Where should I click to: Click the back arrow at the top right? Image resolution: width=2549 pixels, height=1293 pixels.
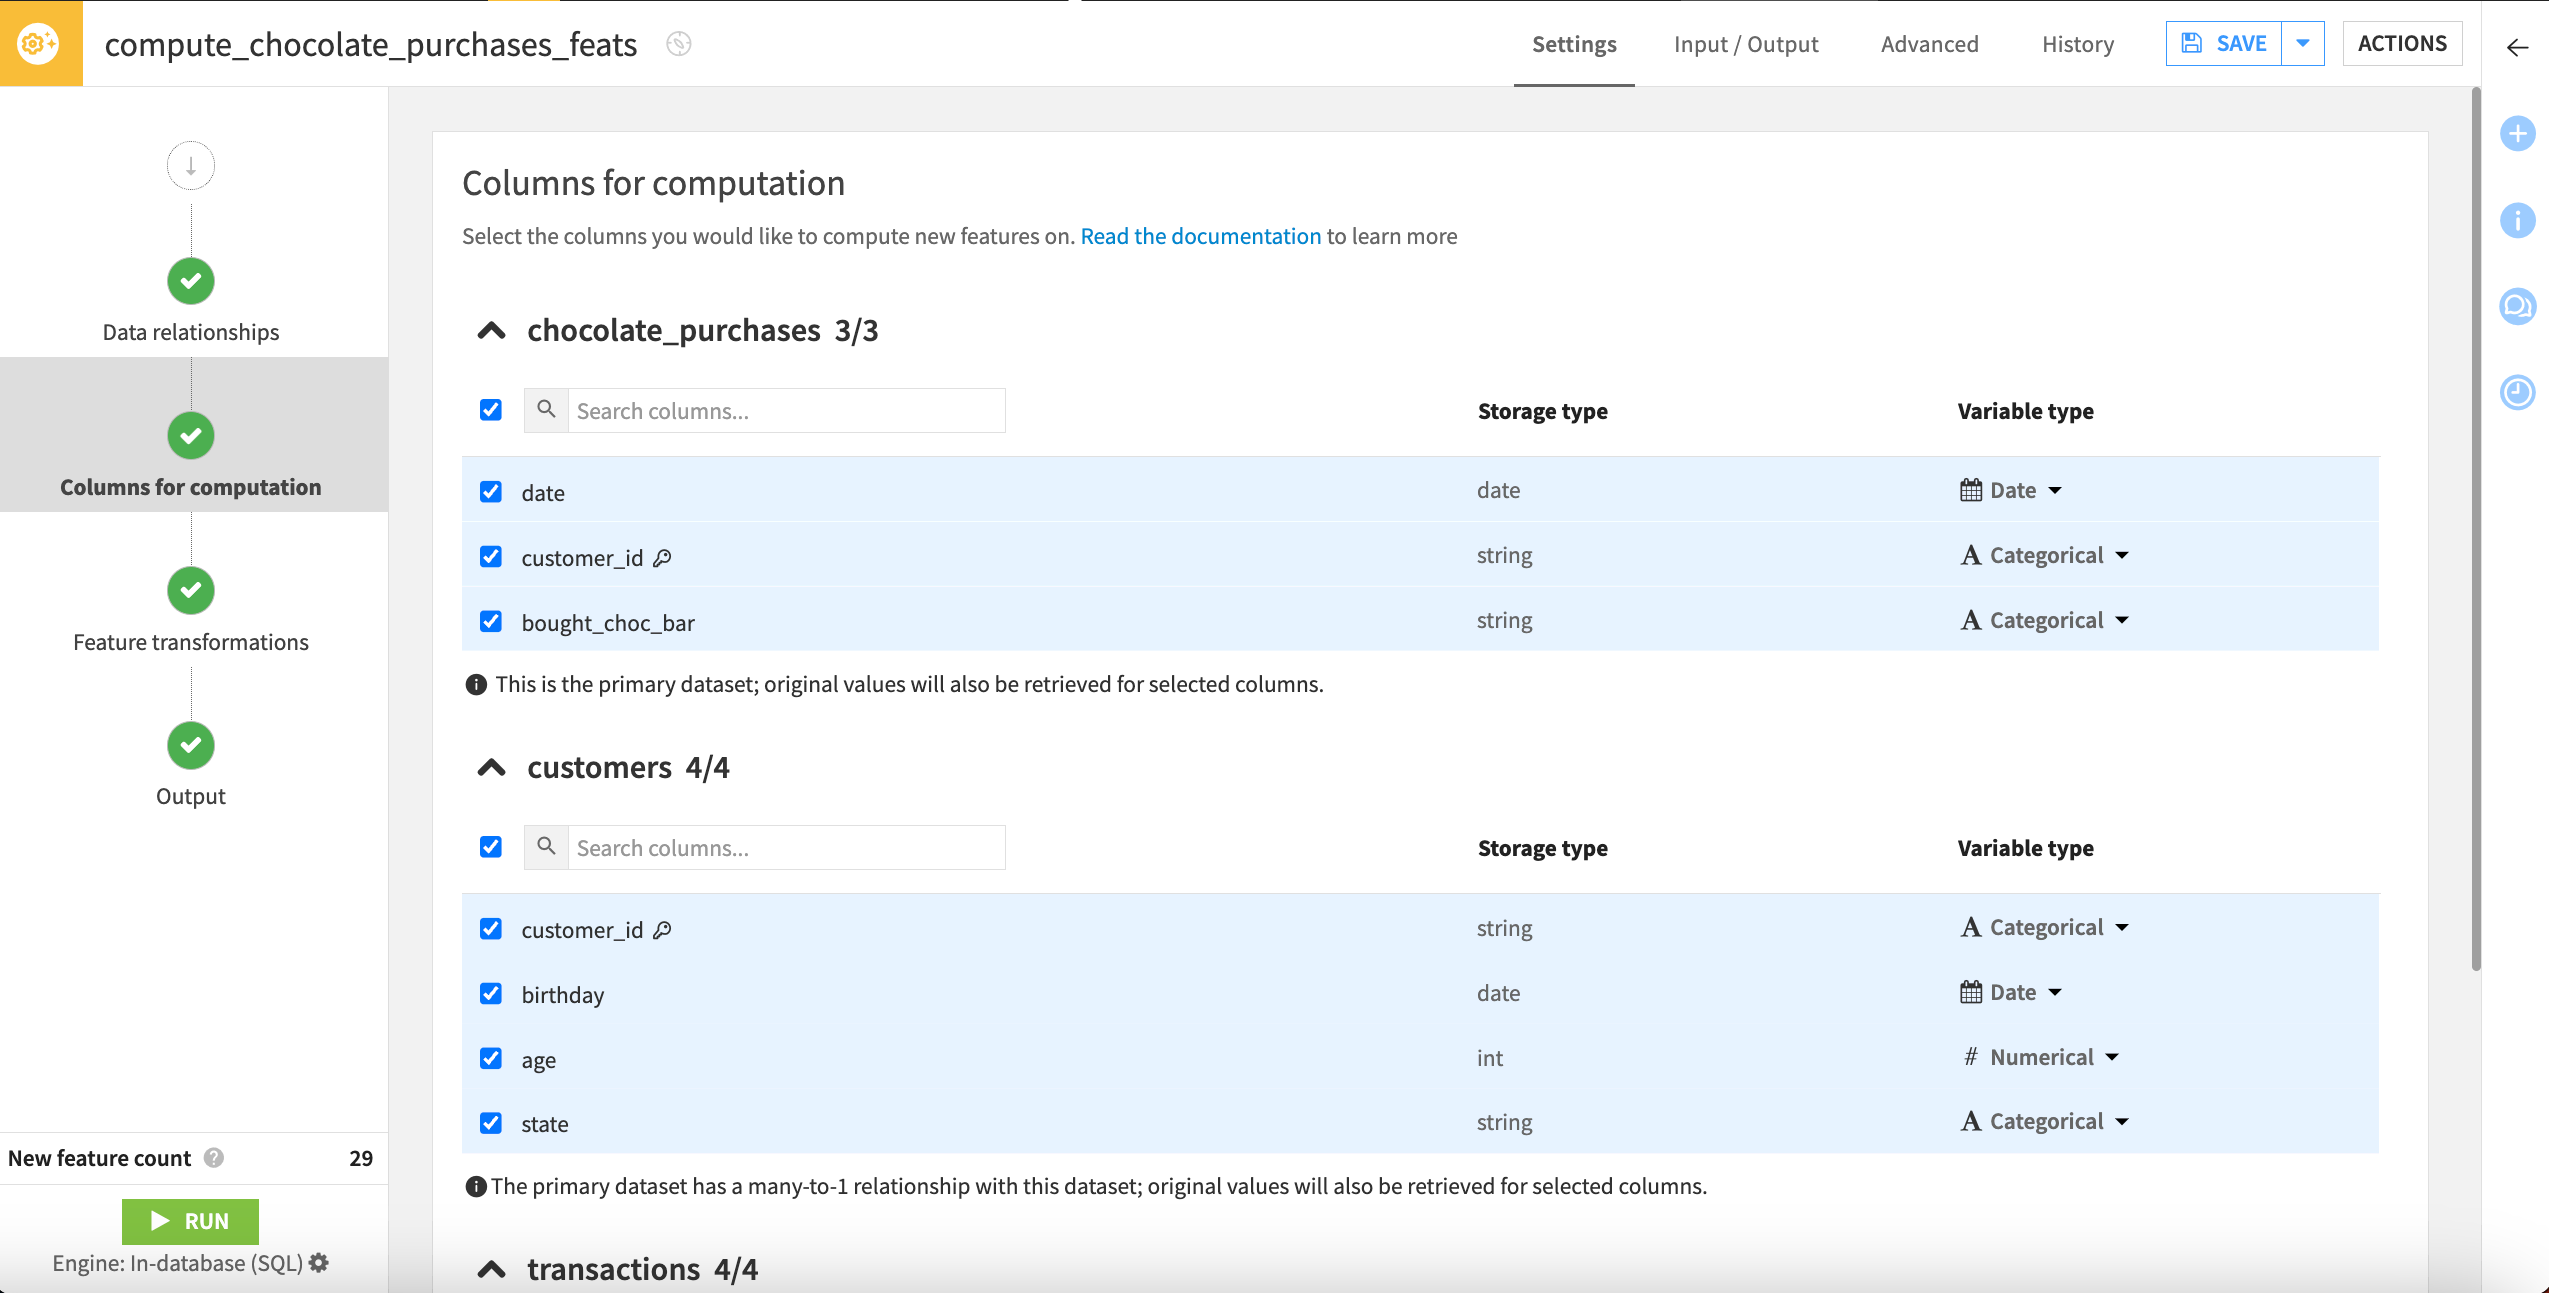[2517, 47]
